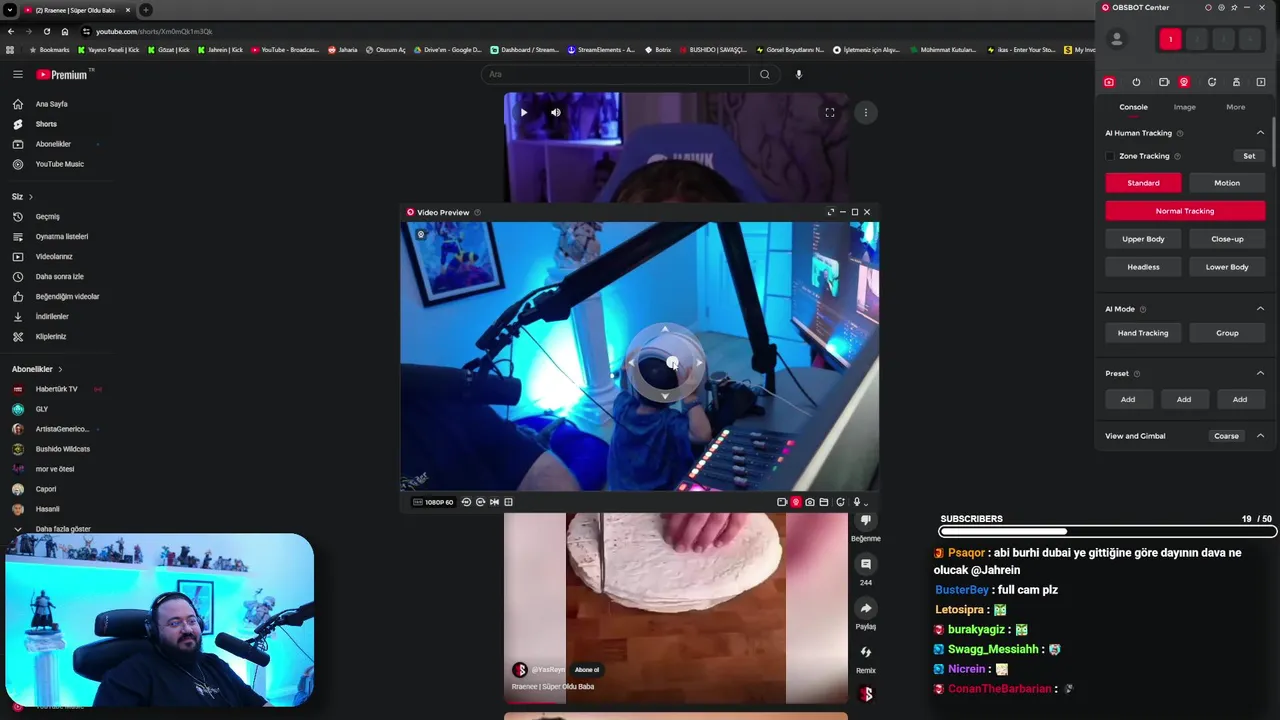Expand Daha fazla göster in subscriptions
1280x720 pixels.
[62, 529]
